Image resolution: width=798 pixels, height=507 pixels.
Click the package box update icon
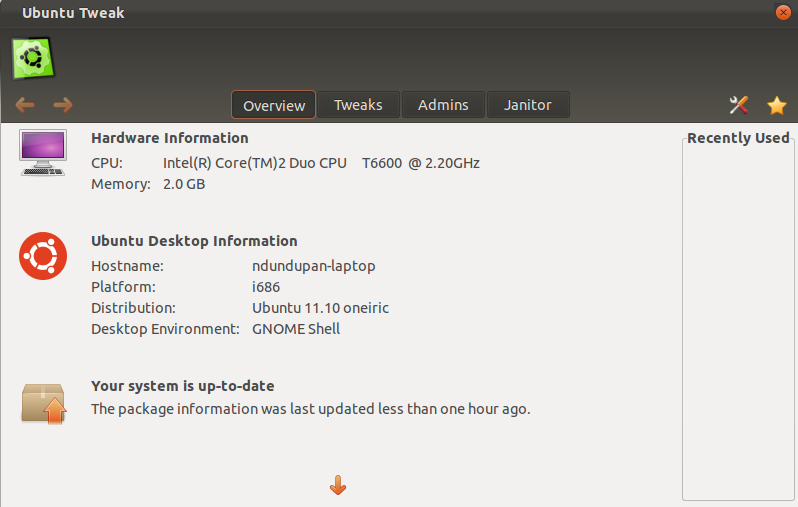coord(44,404)
